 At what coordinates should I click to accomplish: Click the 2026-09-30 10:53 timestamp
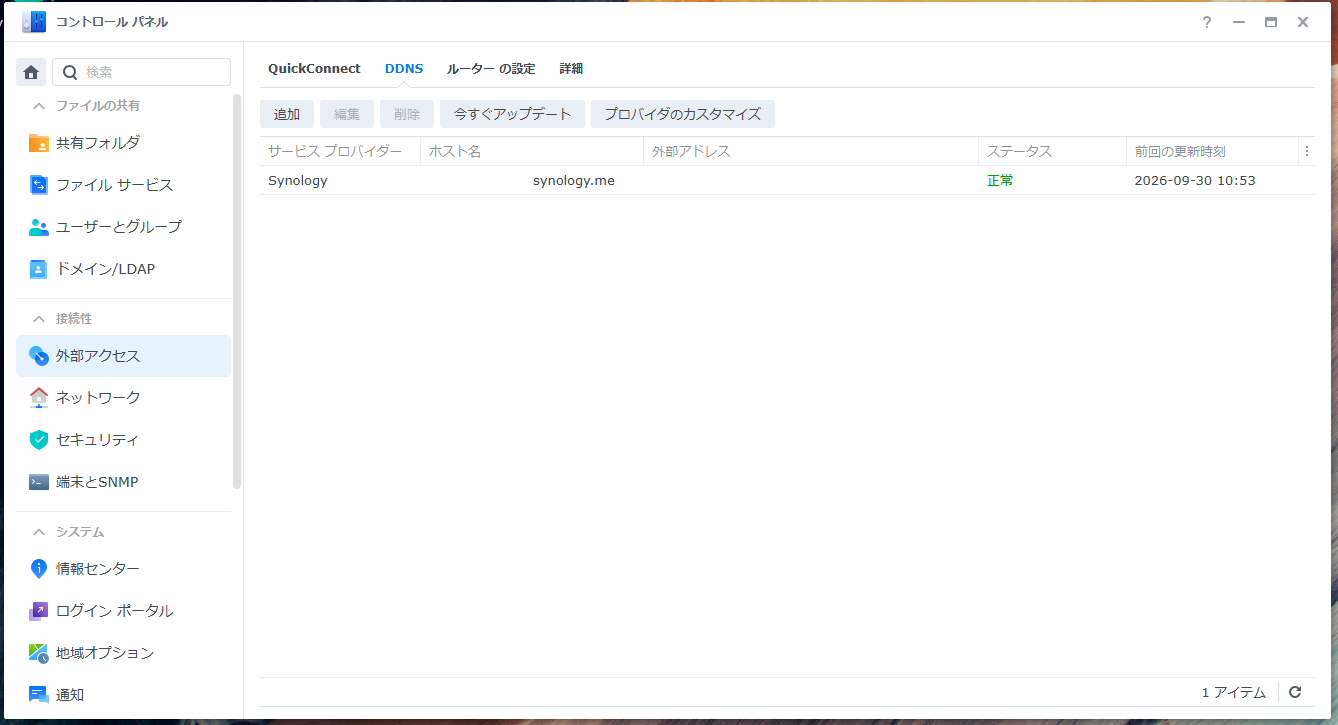coord(1195,181)
